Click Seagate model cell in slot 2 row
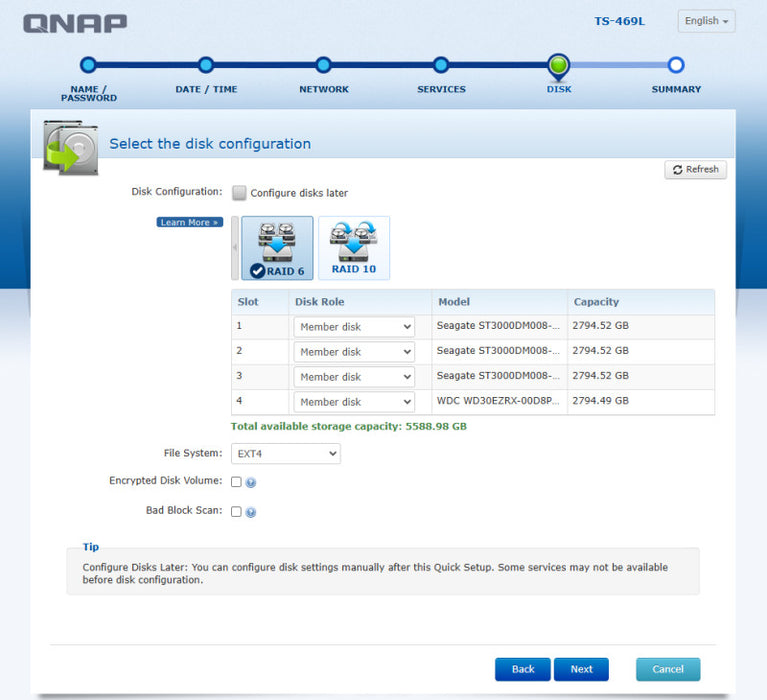767x700 pixels. [x=498, y=351]
